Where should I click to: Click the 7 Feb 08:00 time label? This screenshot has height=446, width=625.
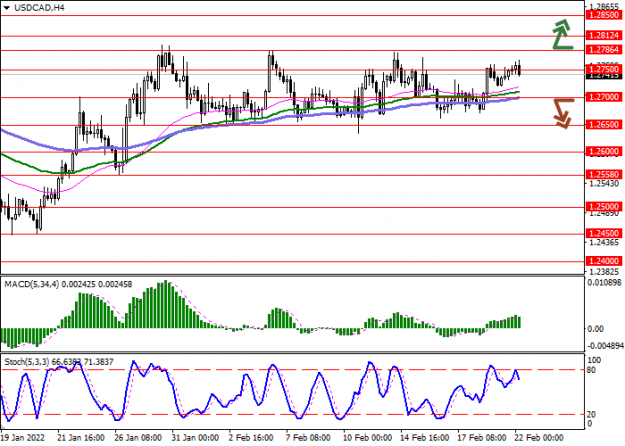(308, 438)
